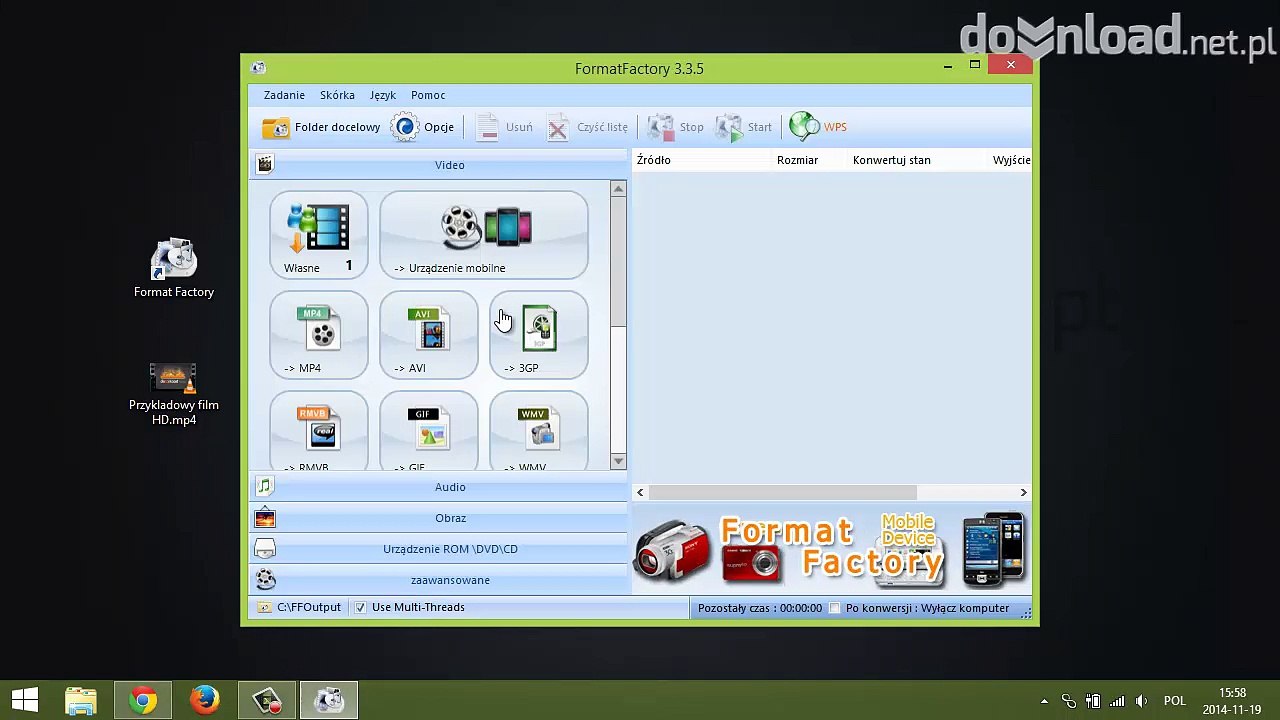This screenshot has height=720, width=1280.
Task: Click the Folder docelowy toolbar button
Action: pos(321,127)
